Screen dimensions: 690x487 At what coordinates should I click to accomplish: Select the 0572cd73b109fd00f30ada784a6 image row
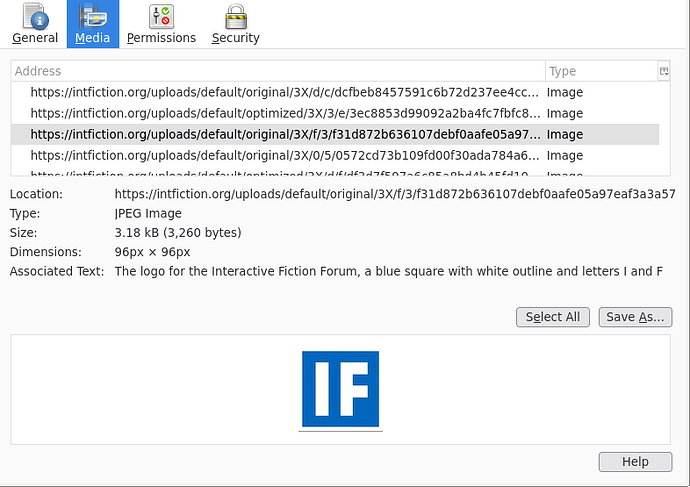tap(335, 156)
